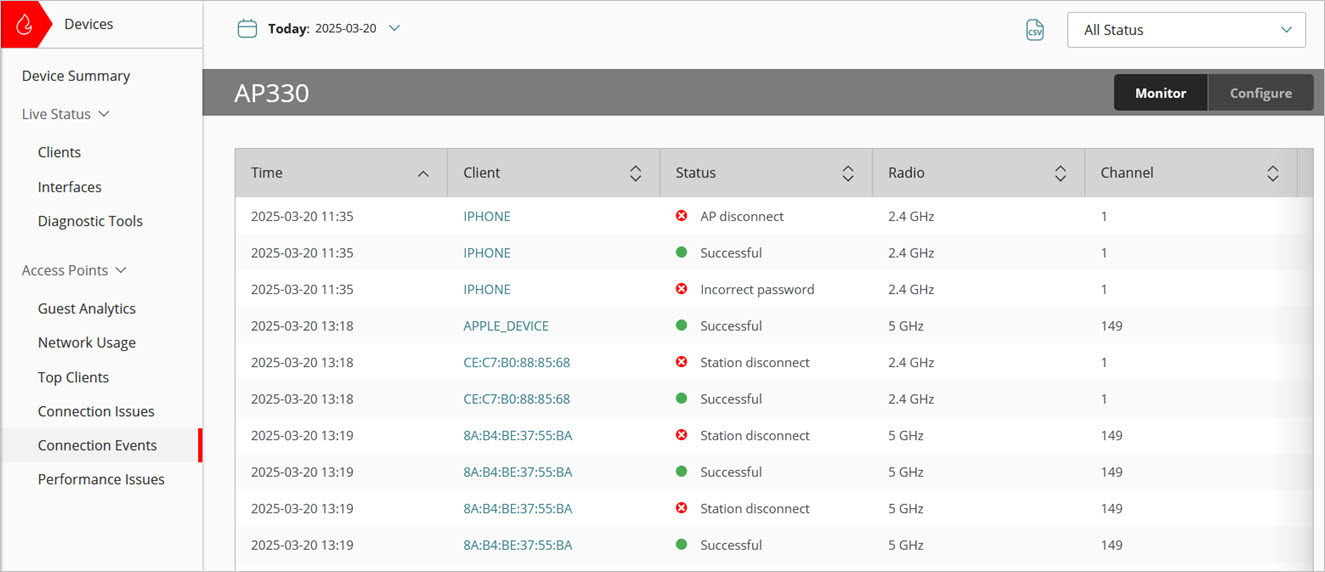The image size is (1325, 572).
Task: Sort by Time column arrow
Action: tap(423, 174)
